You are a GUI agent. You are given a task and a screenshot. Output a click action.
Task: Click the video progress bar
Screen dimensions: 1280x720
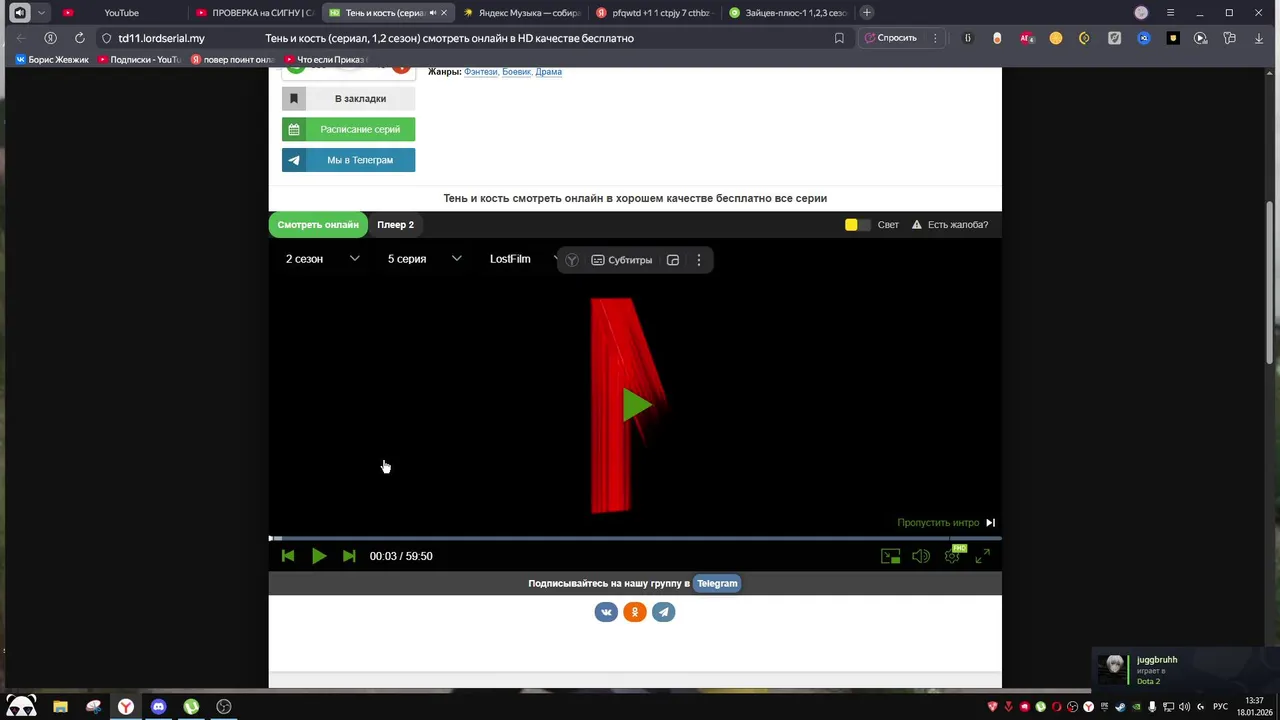click(635, 538)
